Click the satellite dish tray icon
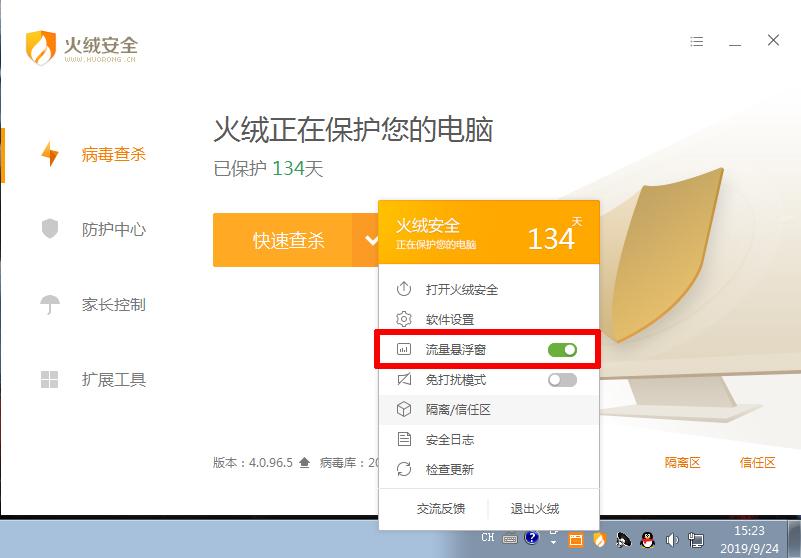Viewport: 801px width, 558px height. click(623, 540)
